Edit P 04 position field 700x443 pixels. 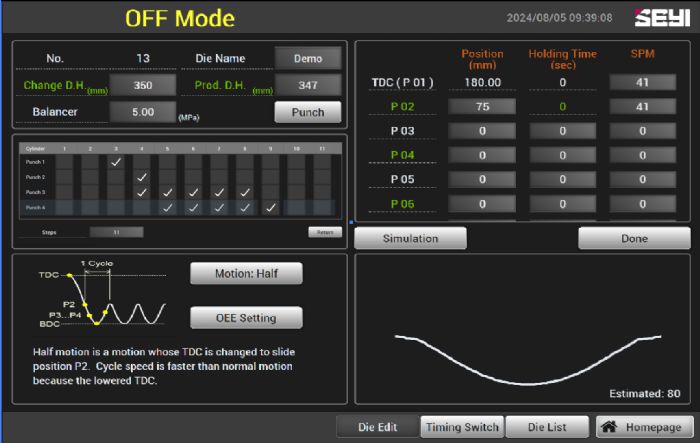(482, 155)
